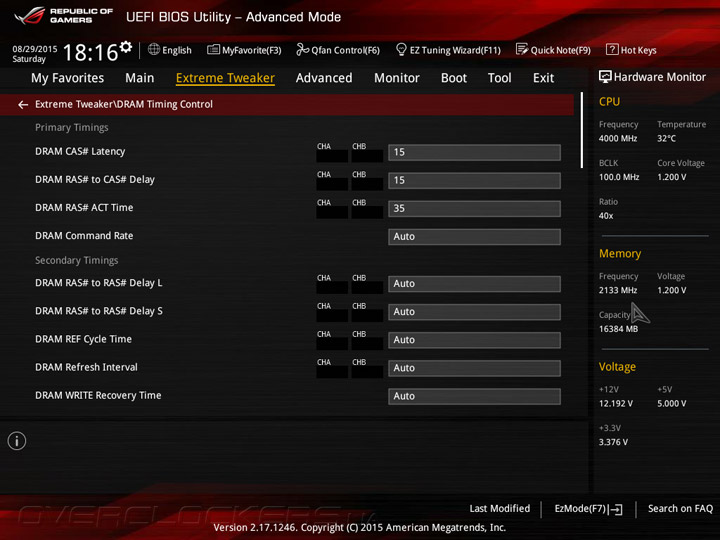Click DRAM WRITE Recovery Time Auto field
This screenshot has width=720, height=540.
(474, 396)
